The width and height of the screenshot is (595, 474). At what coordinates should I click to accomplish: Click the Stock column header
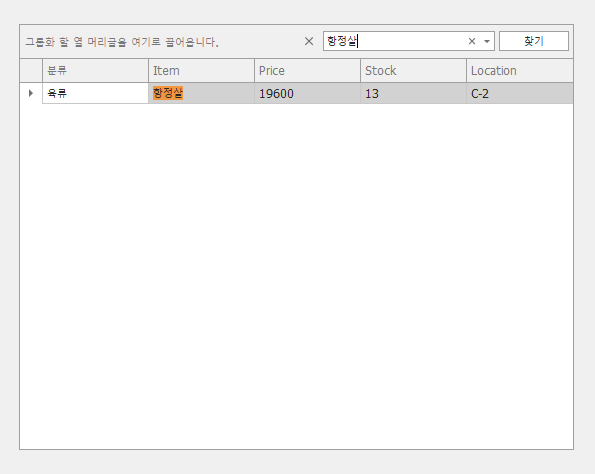coord(413,71)
